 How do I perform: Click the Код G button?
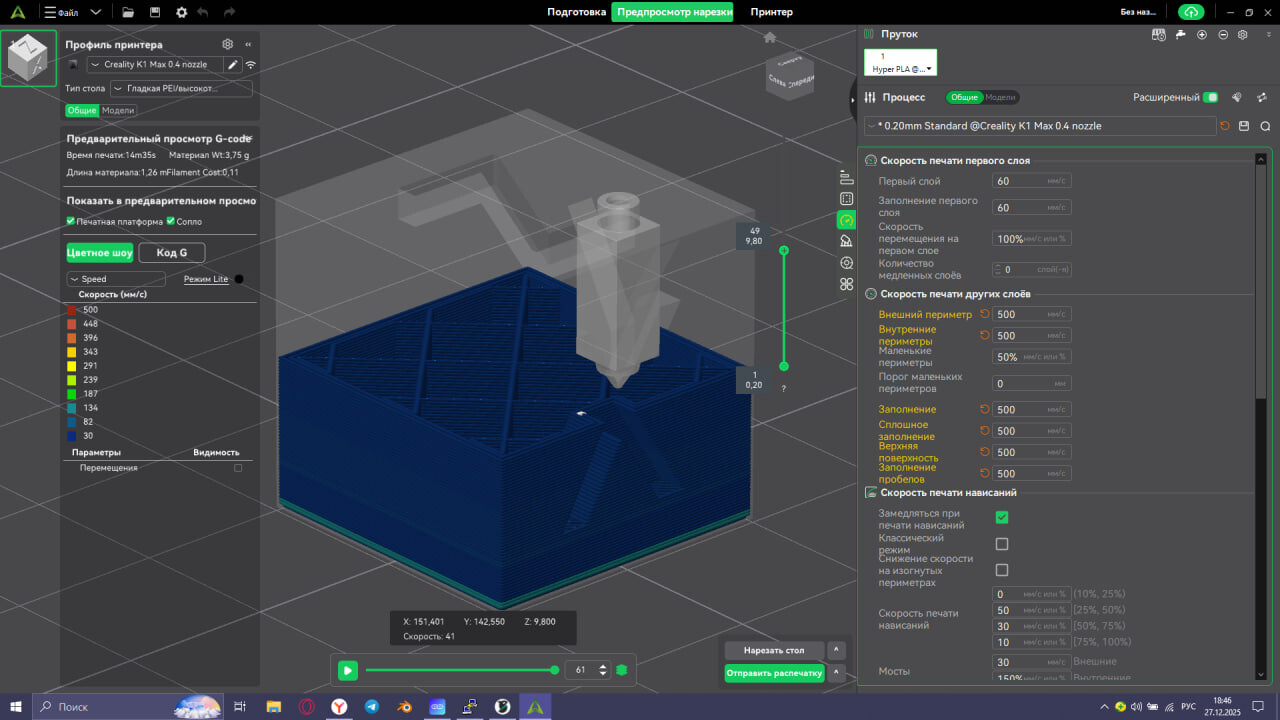click(x=171, y=252)
